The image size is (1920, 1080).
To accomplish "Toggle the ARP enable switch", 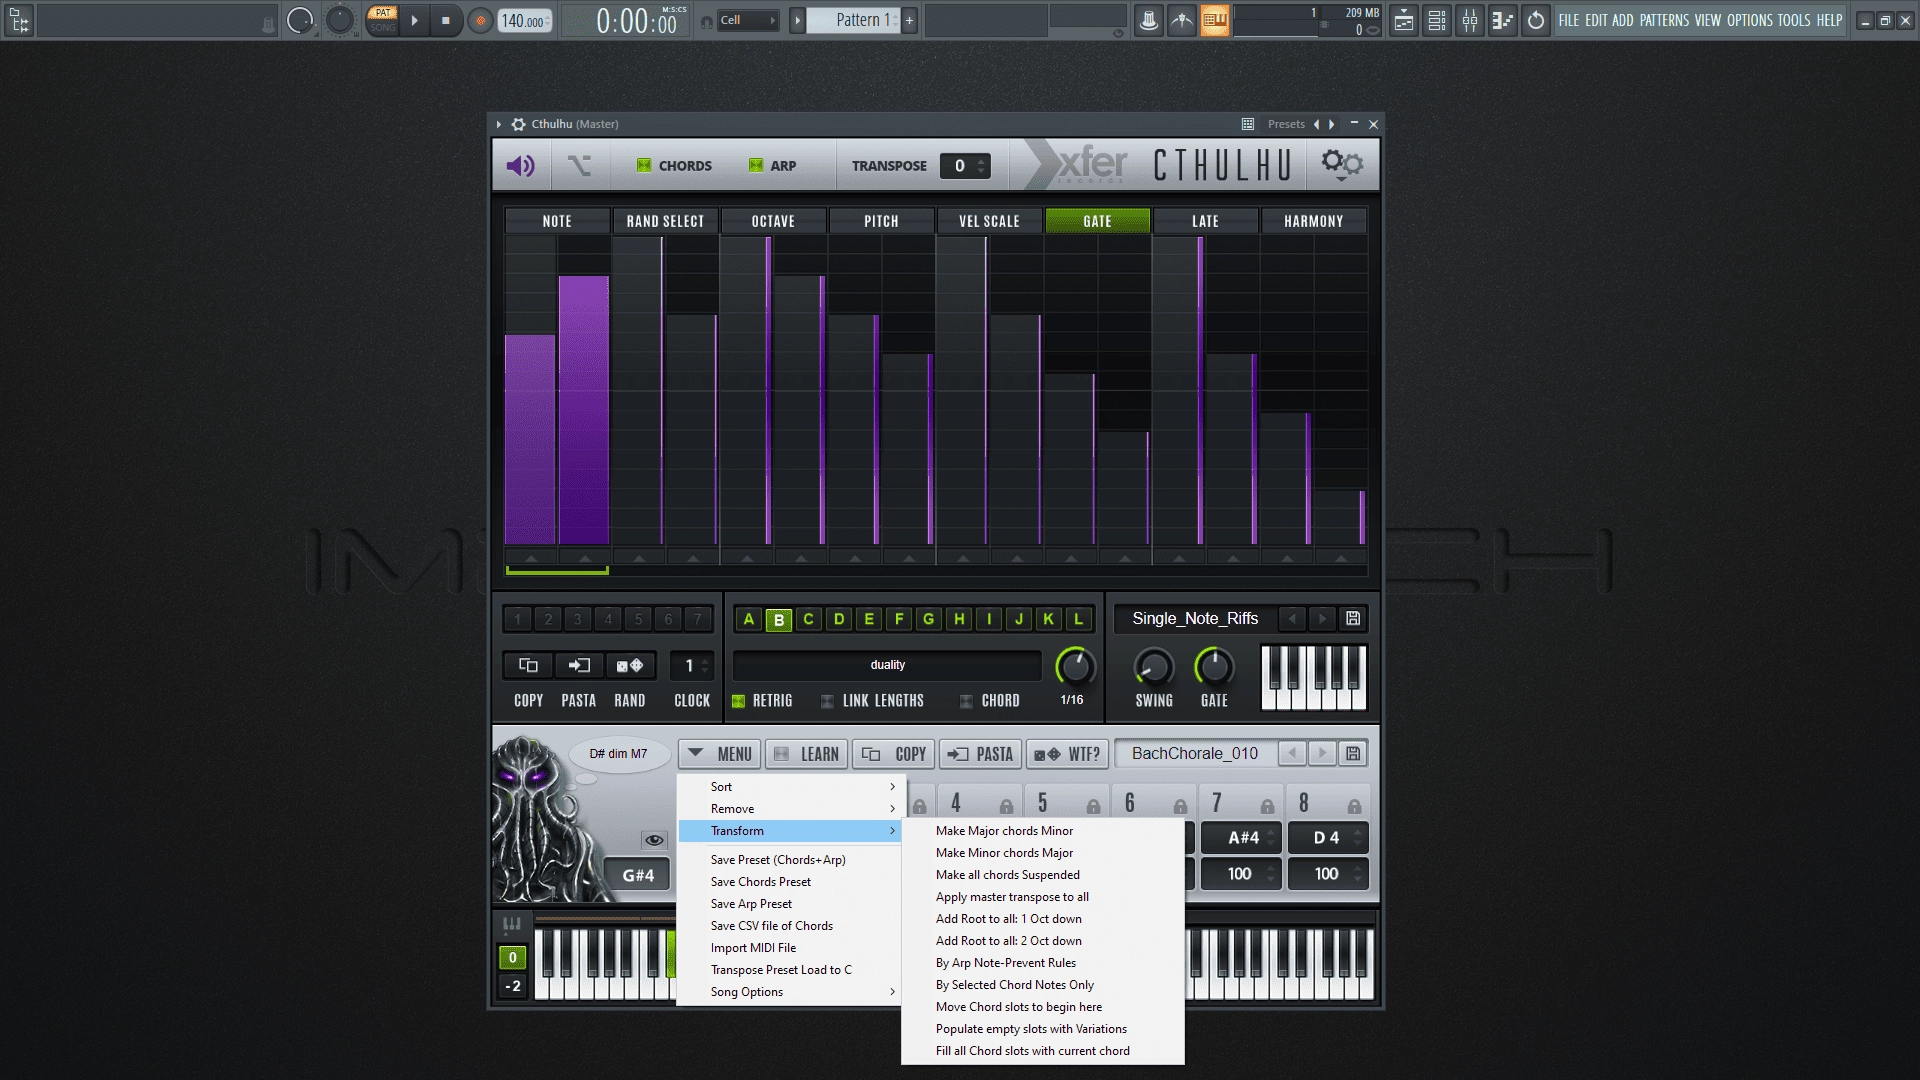I will (x=756, y=165).
